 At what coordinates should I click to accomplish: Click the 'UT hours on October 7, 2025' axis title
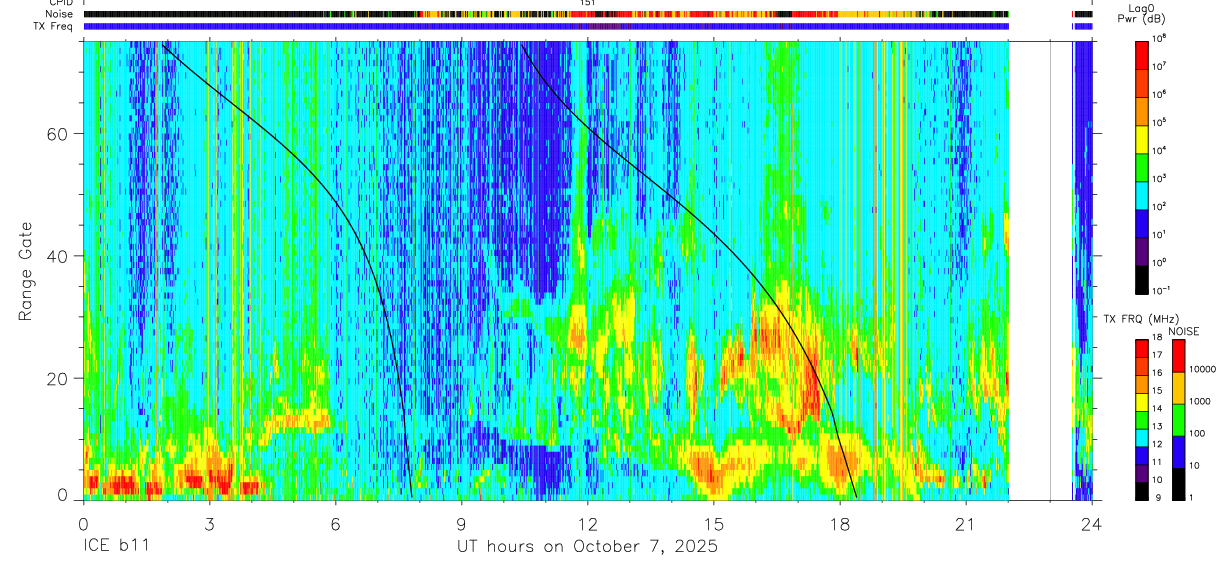(587, 547)
